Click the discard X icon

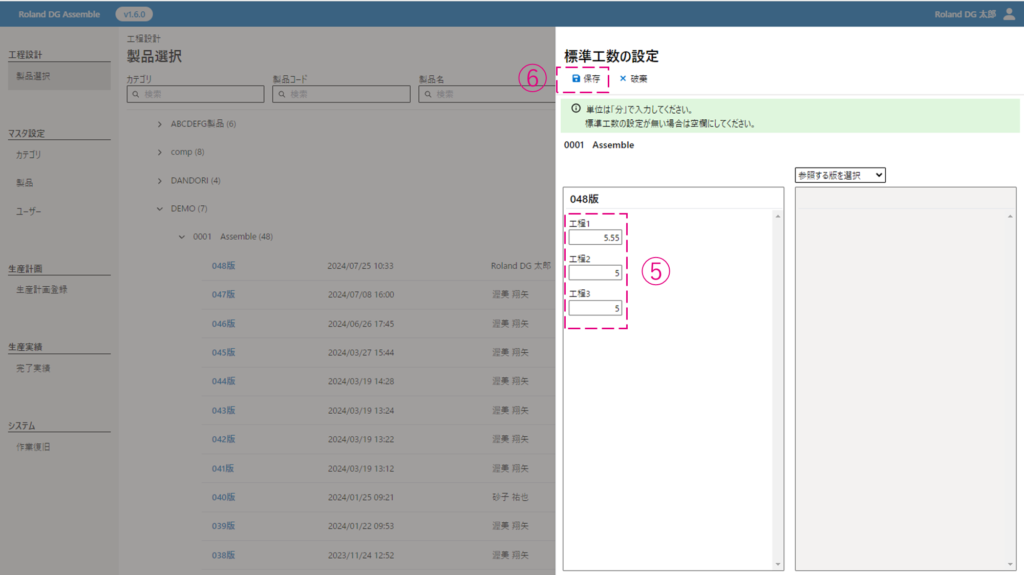coord(623,78)
